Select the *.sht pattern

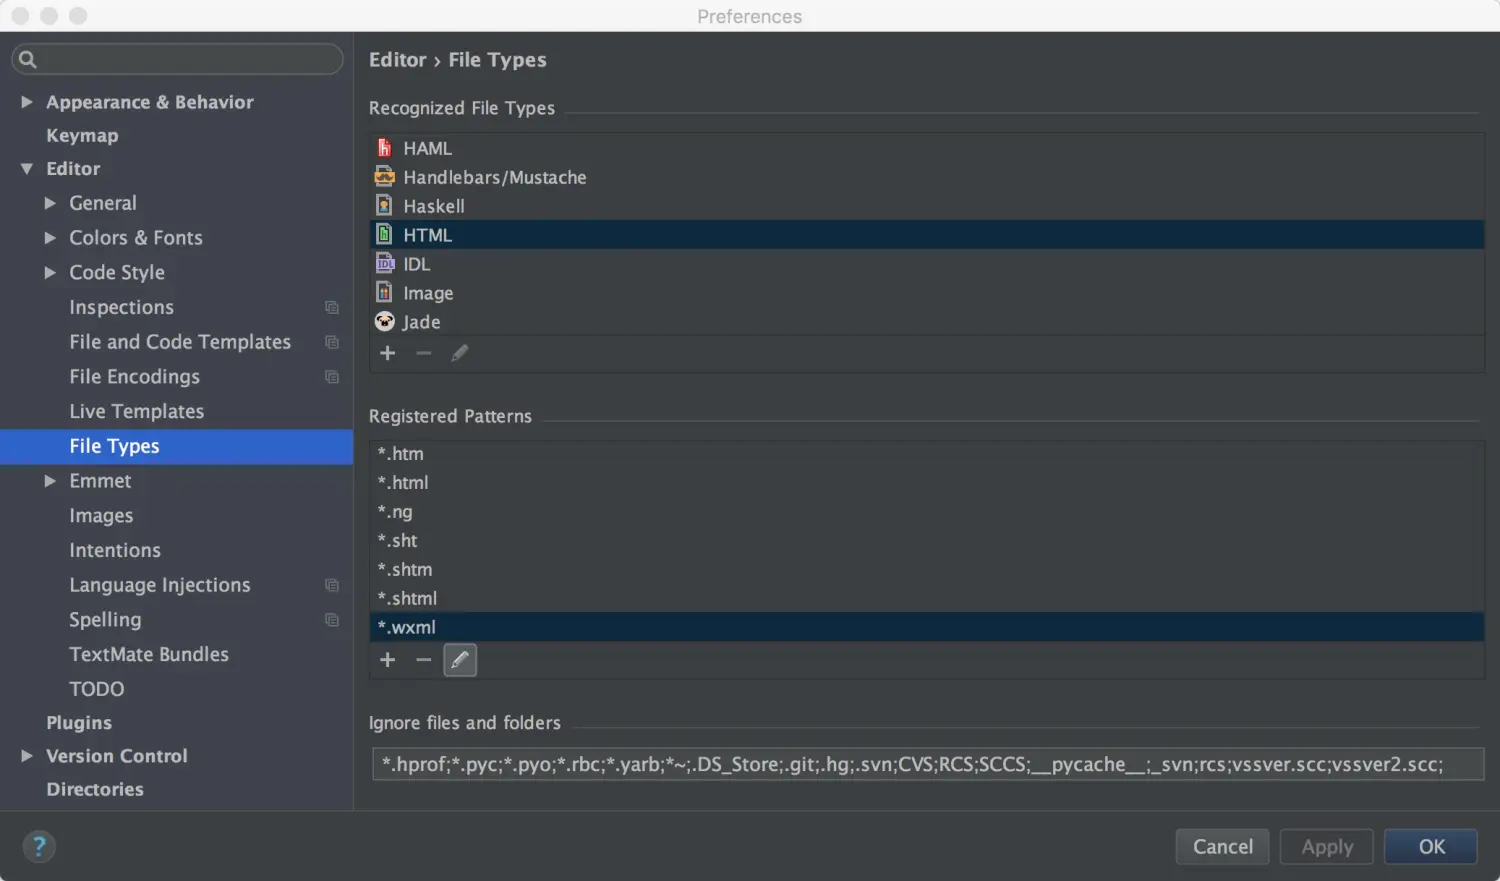[927, 541]
